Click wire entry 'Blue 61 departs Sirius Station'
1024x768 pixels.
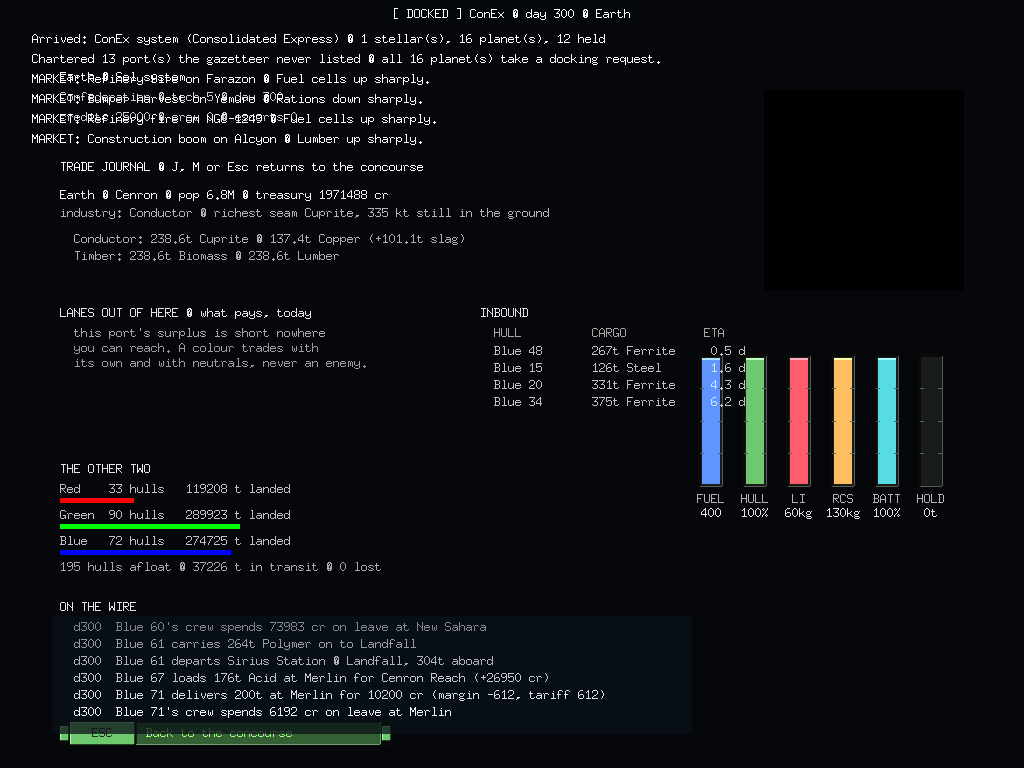pos(283,661)
